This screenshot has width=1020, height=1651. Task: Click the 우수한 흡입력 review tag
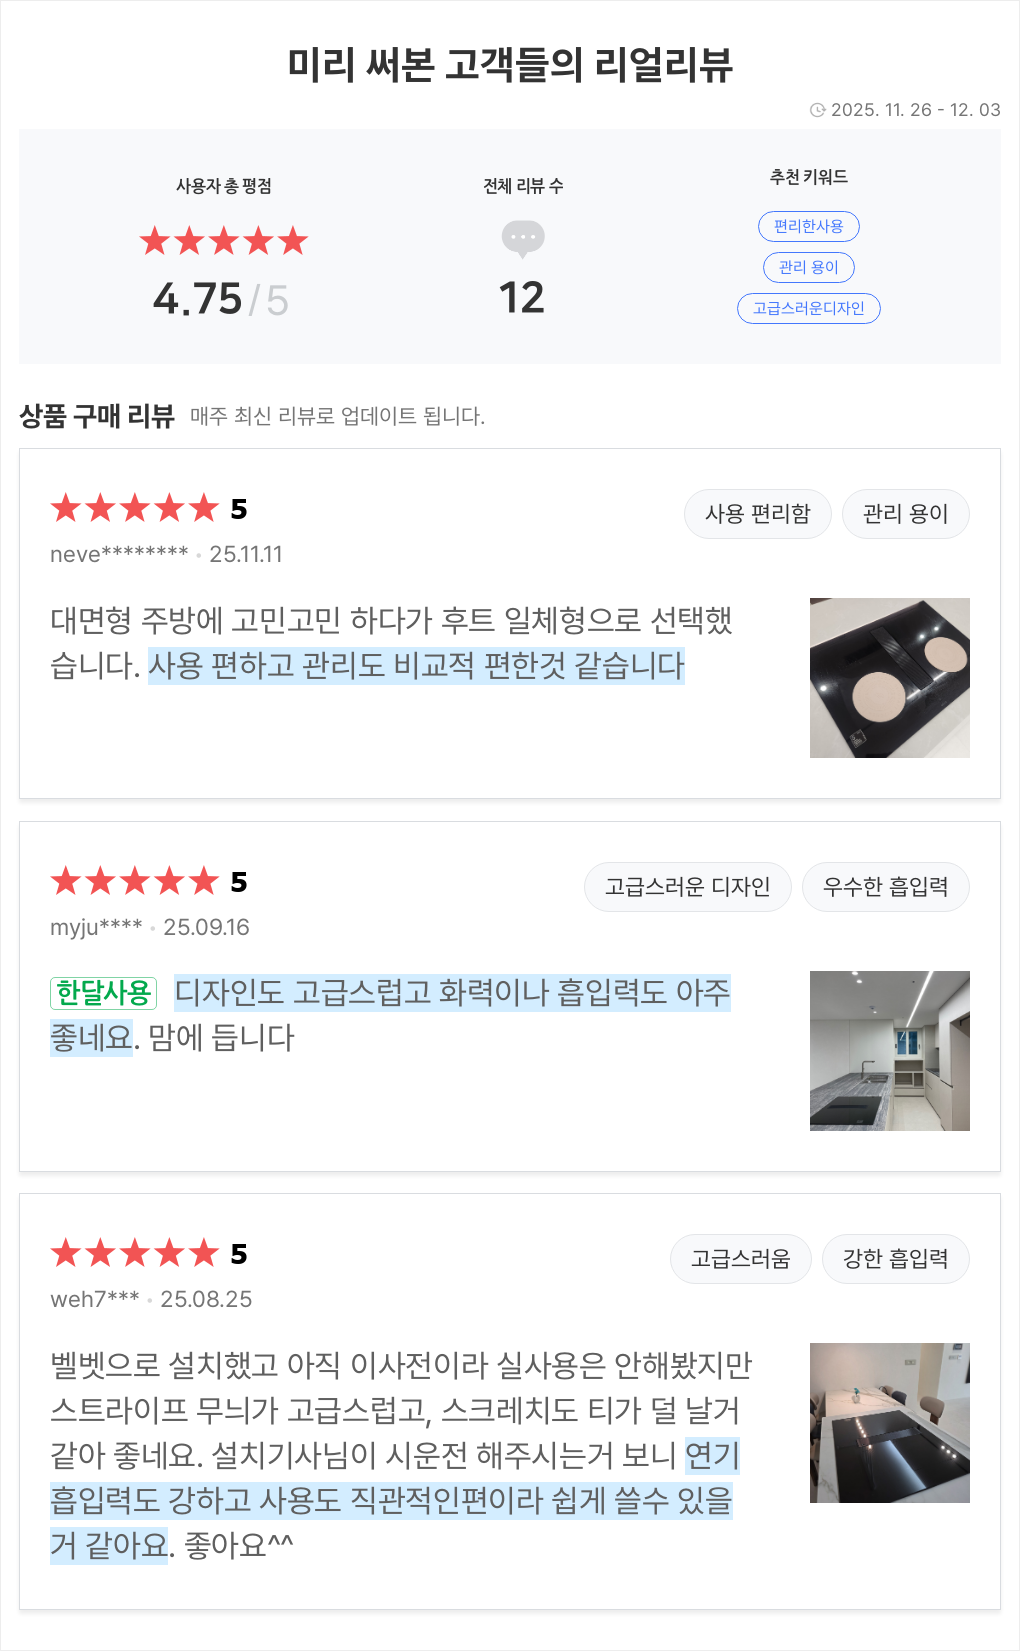(885, 887)
